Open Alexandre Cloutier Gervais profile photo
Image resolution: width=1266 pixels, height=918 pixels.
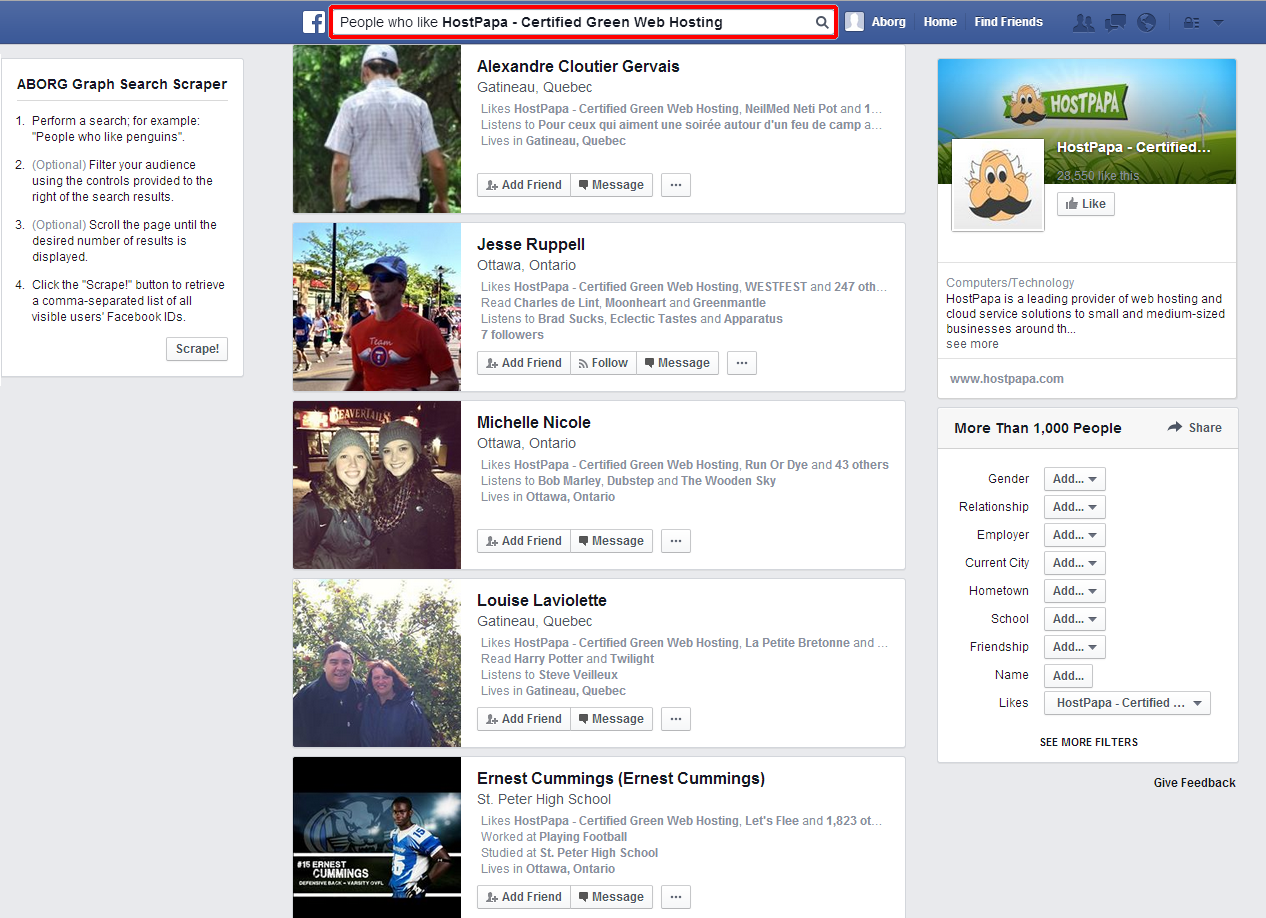point(377,129)
